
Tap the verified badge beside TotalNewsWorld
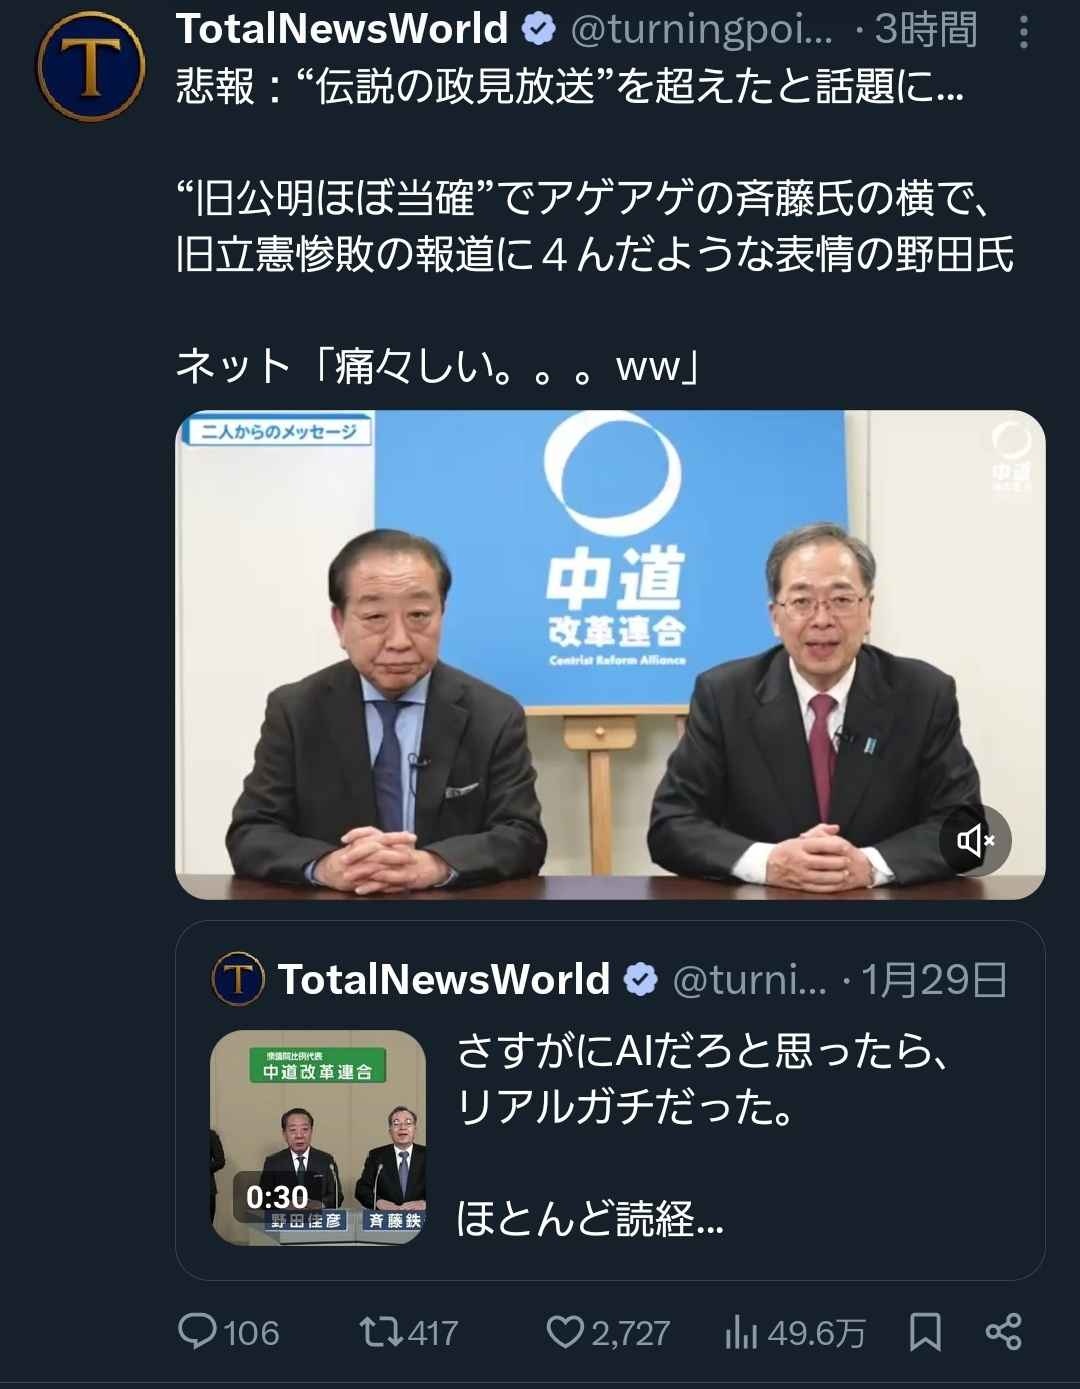(539, 30)
